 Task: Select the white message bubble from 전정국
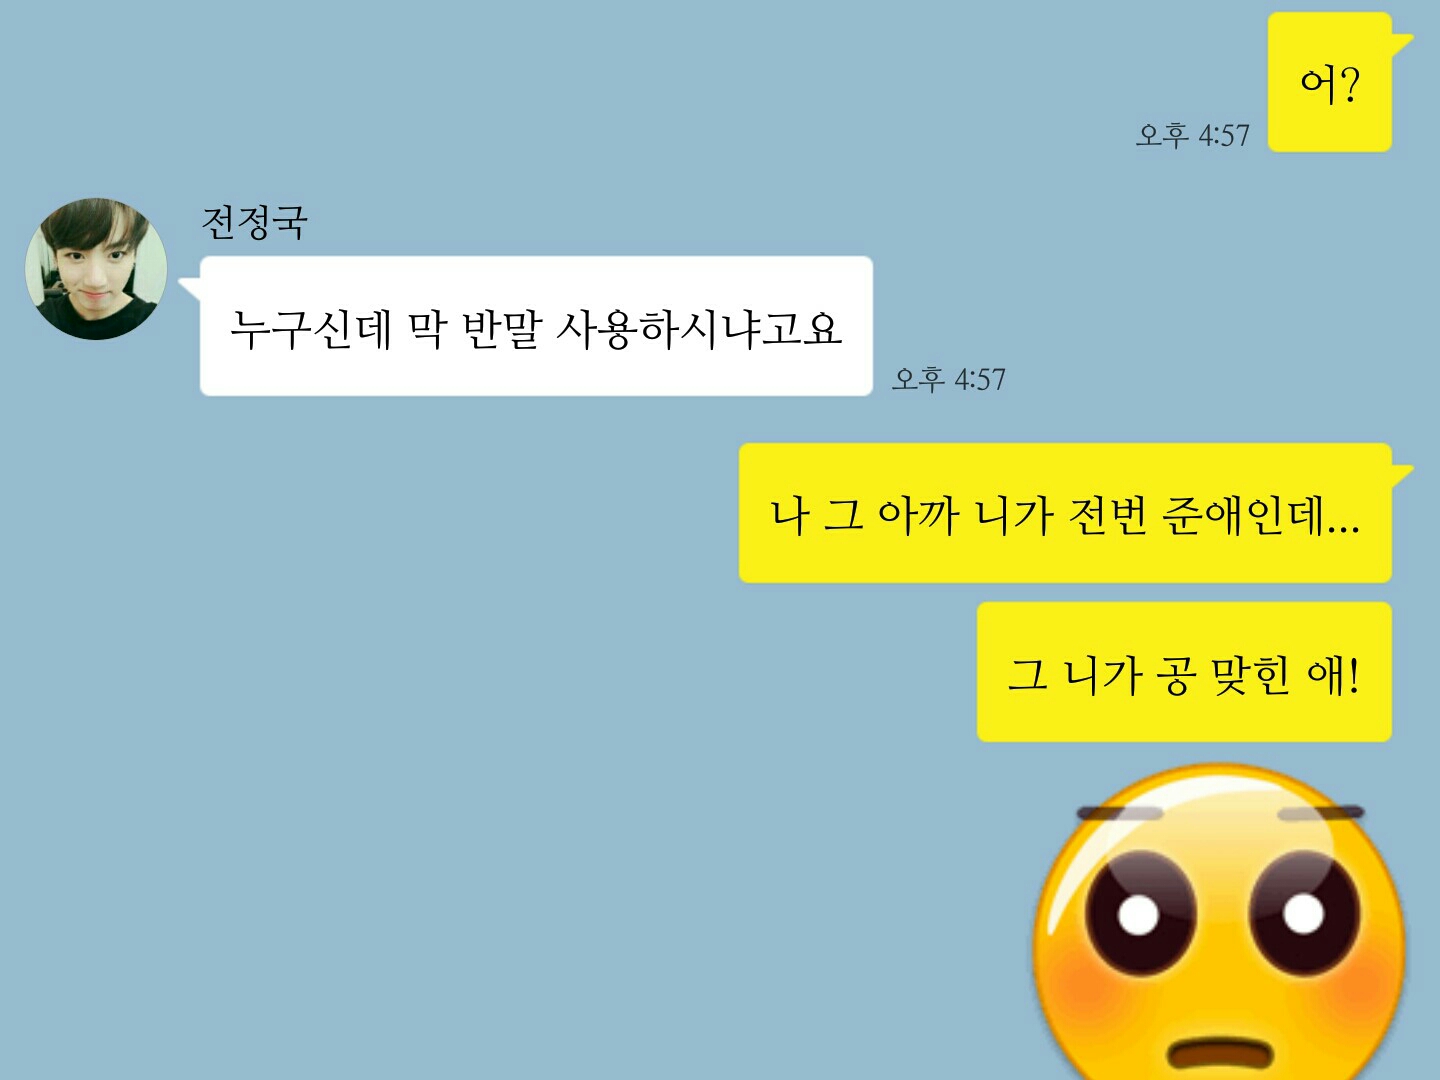point(536,326)
